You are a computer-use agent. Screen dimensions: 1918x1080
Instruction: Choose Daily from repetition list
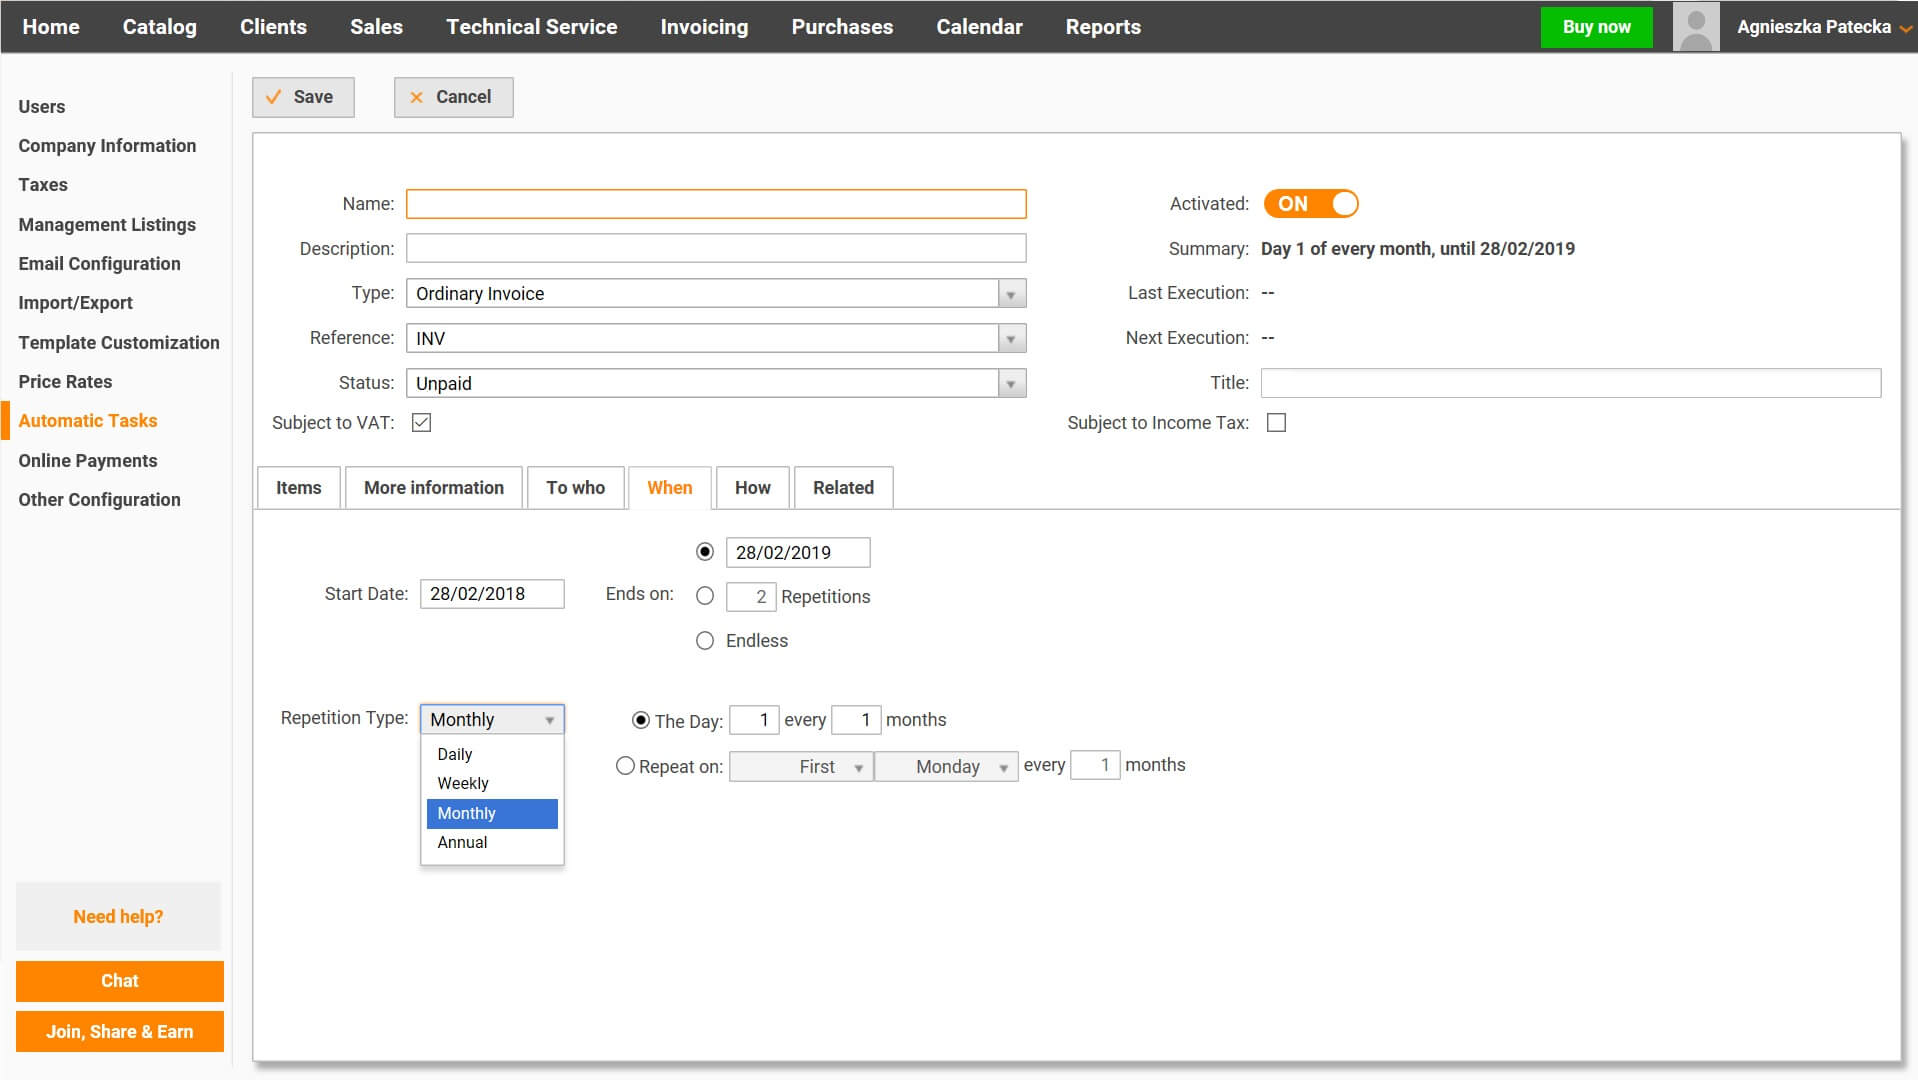tap(492, 754)
